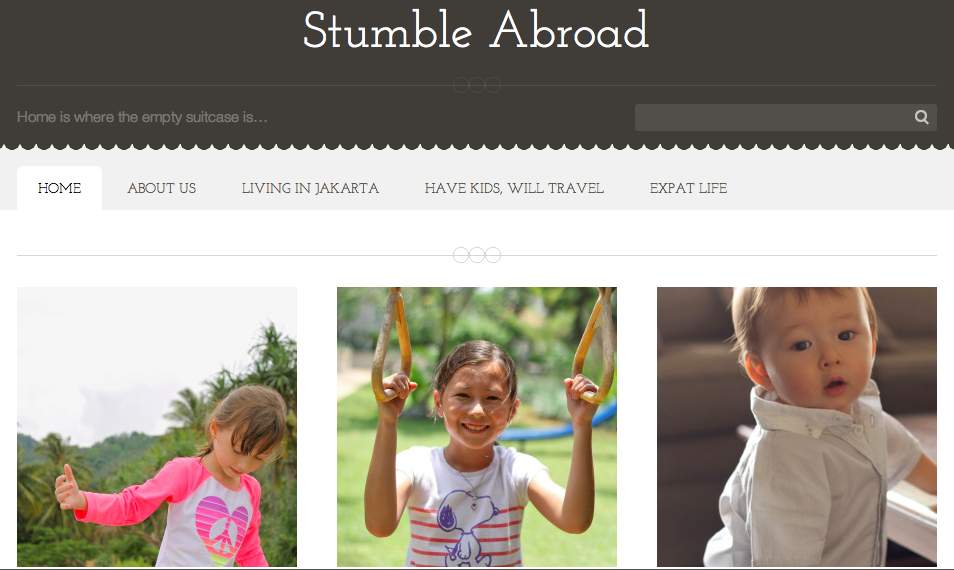The image size is (954, 570).
Task: Select the HOME tab
Action: (x=59, y=188)
